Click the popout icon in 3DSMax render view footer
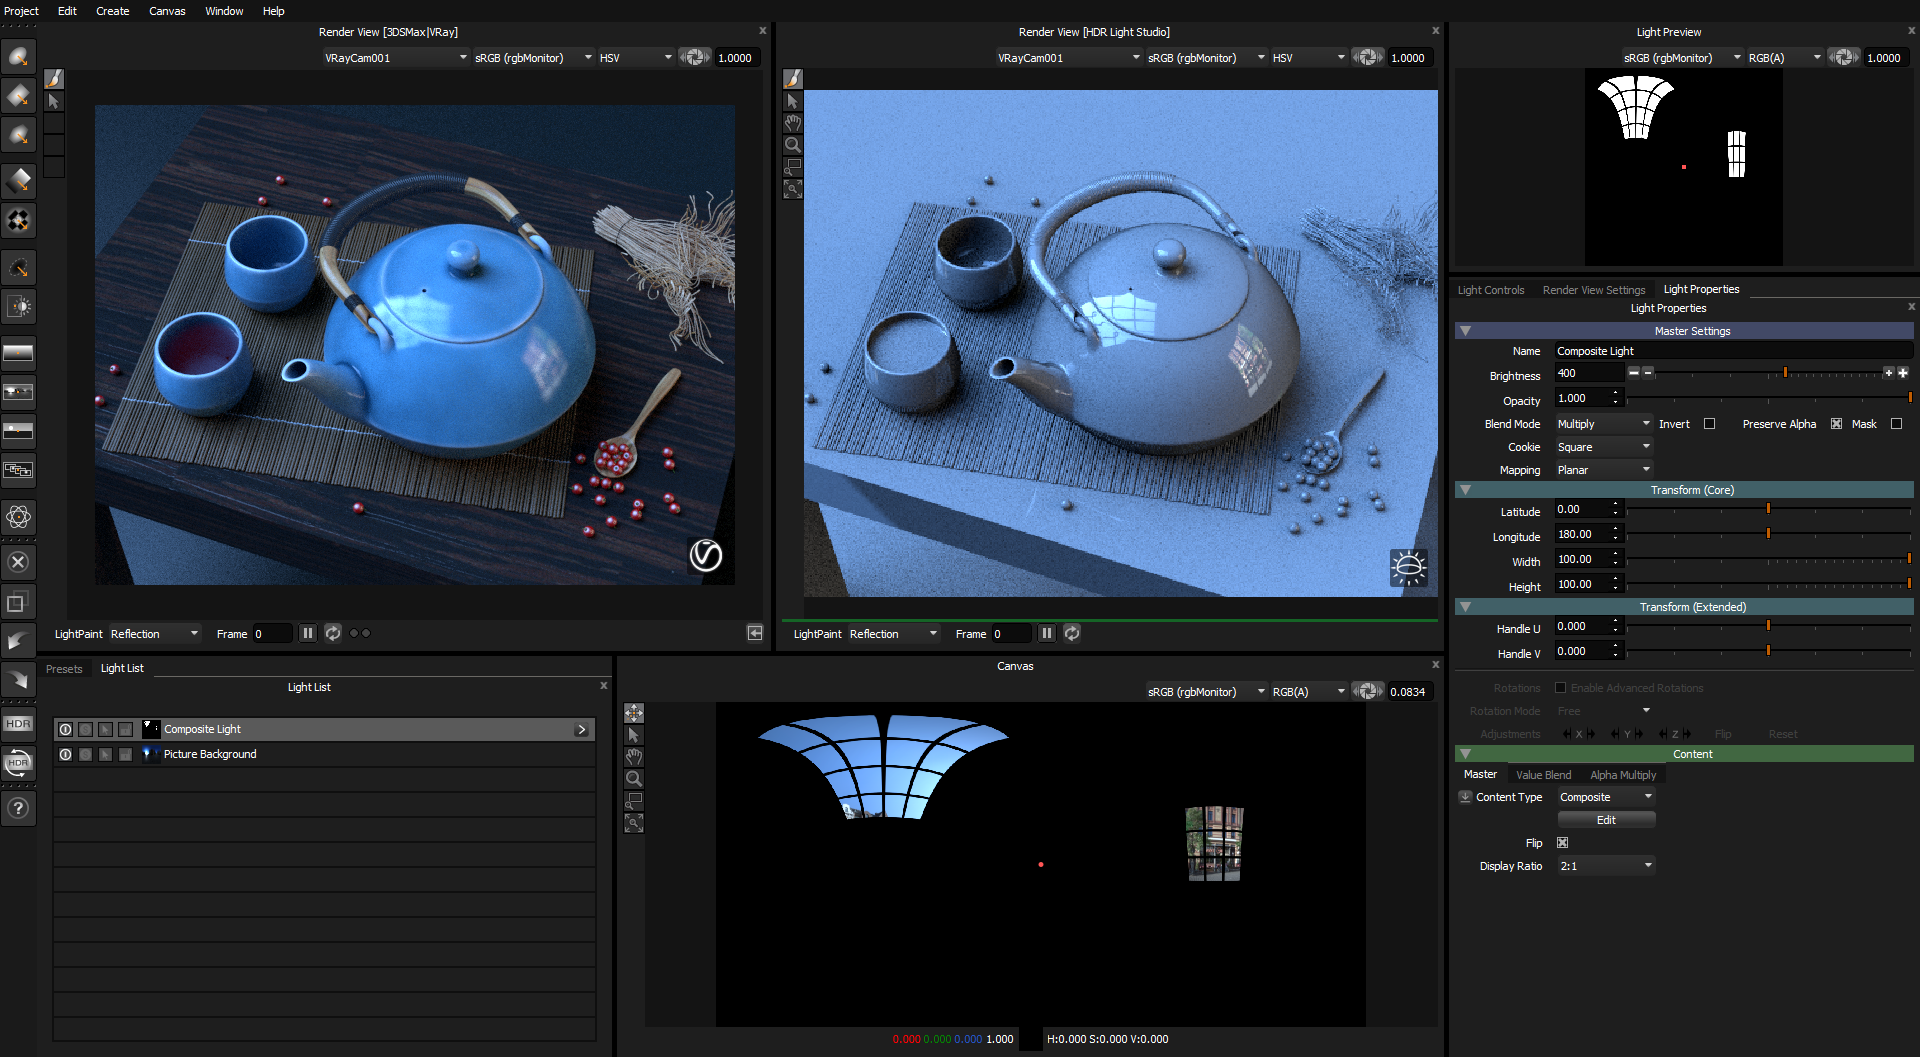 (755, 633)
